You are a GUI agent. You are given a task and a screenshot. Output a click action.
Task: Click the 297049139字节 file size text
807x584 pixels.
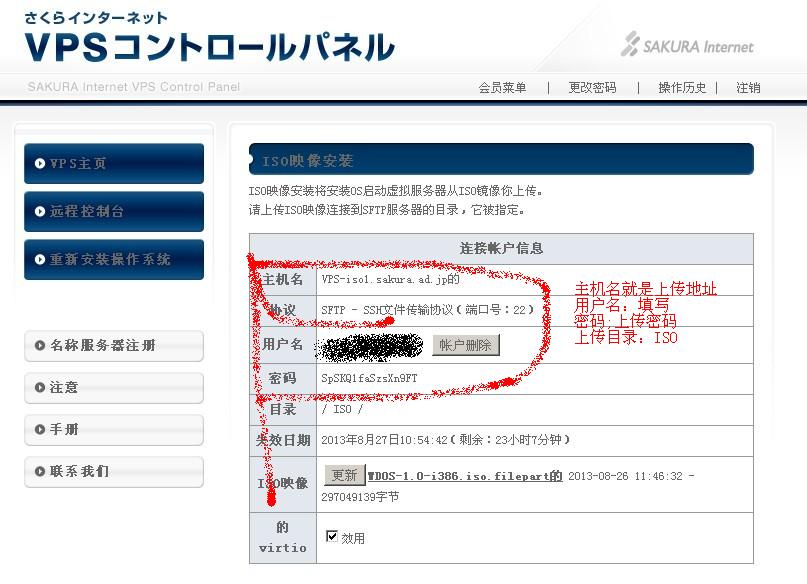click(360, 497)
